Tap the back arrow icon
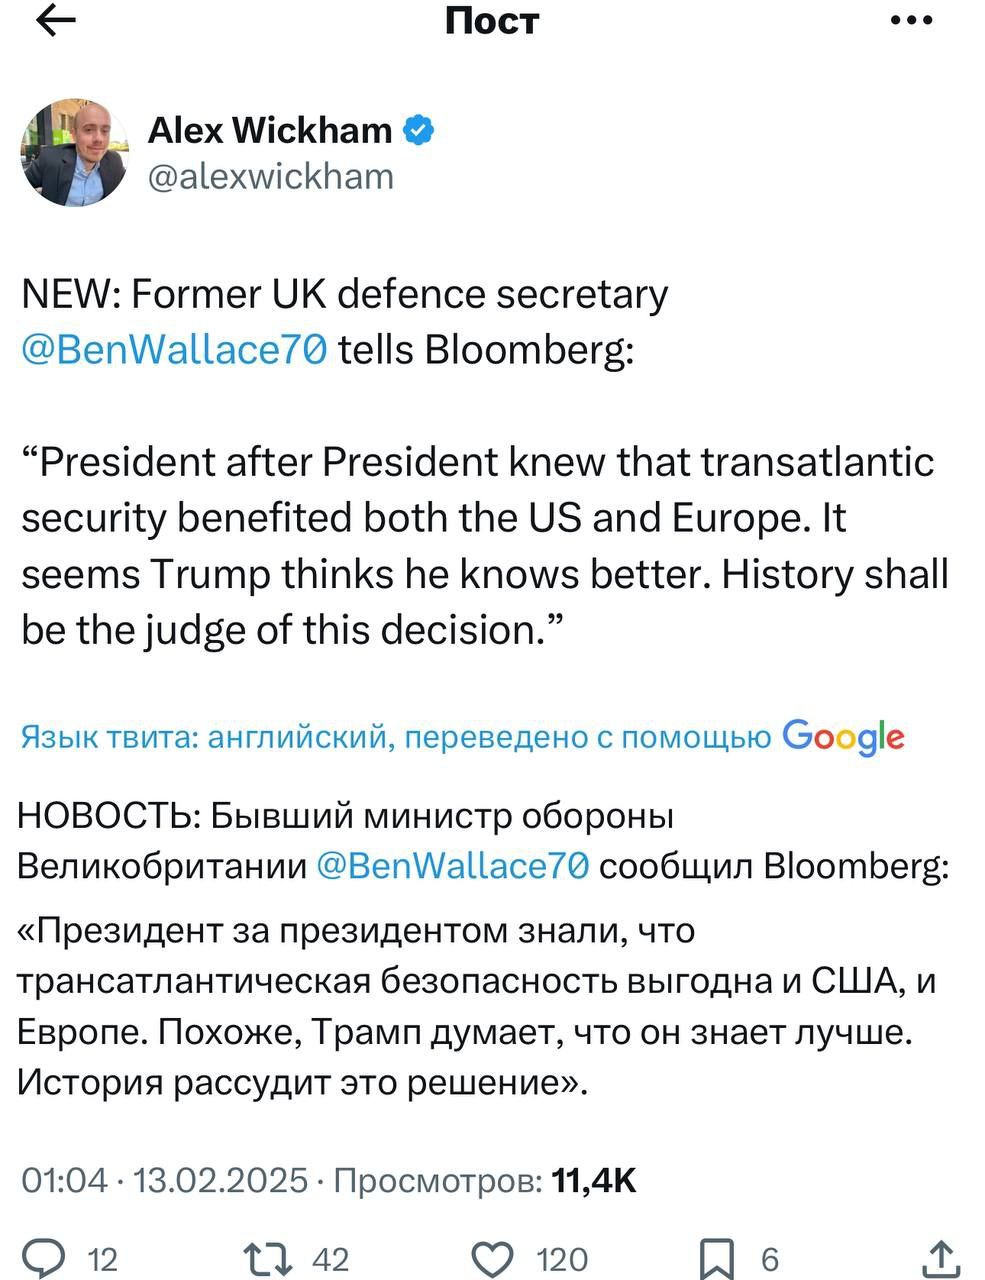The image size is (985, 1280). (56, 22)
